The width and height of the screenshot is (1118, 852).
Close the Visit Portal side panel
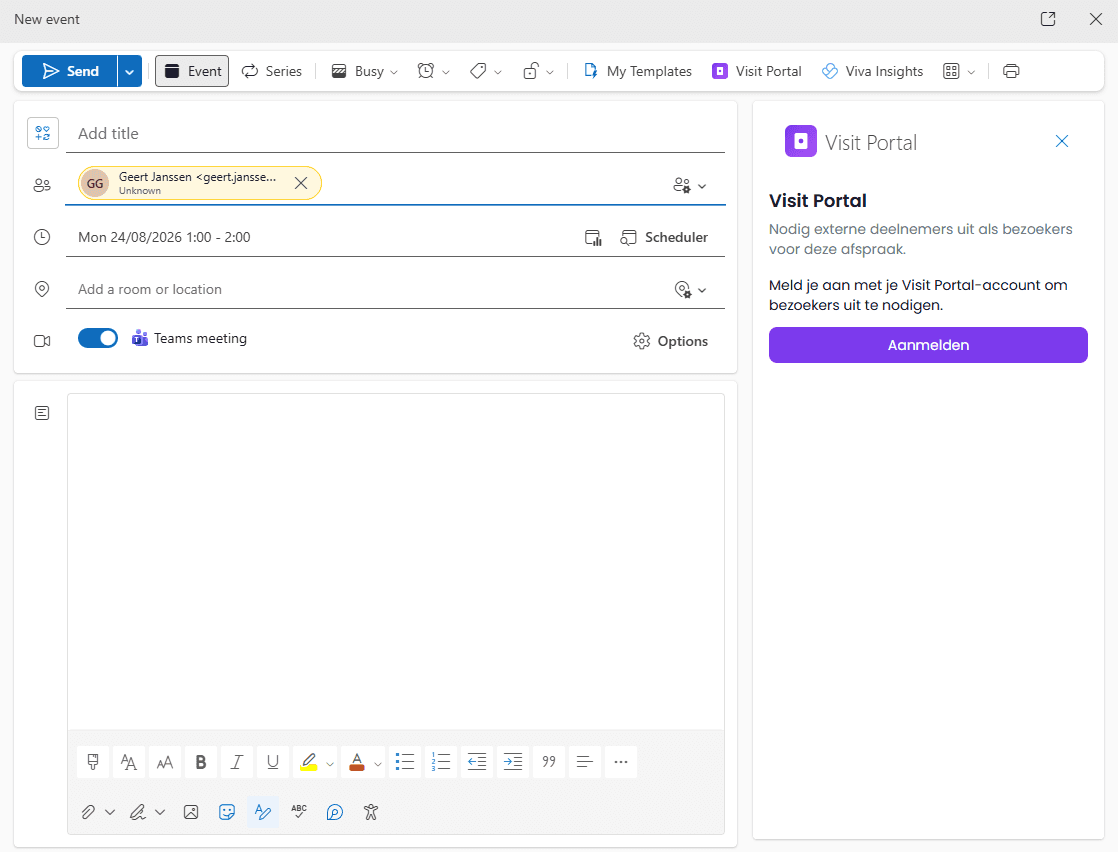click(1062, 141)
